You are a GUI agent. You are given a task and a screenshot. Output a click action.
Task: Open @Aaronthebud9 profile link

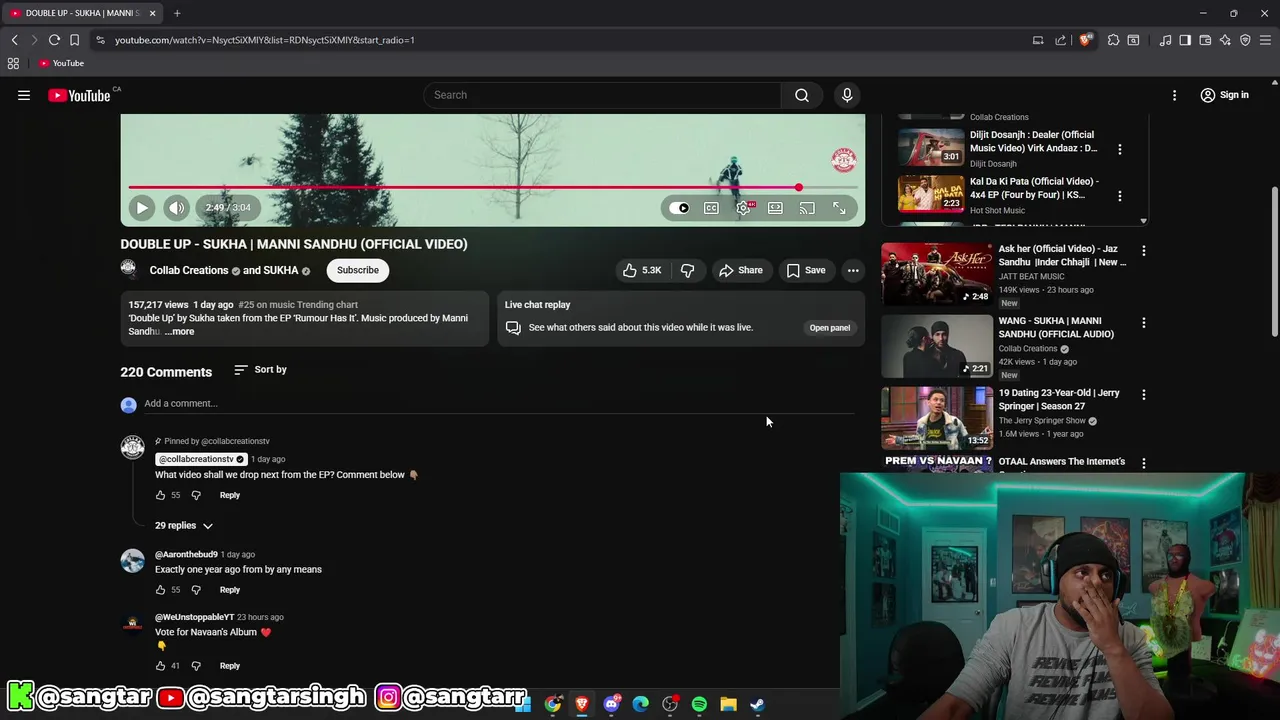[x=186, y=554]
